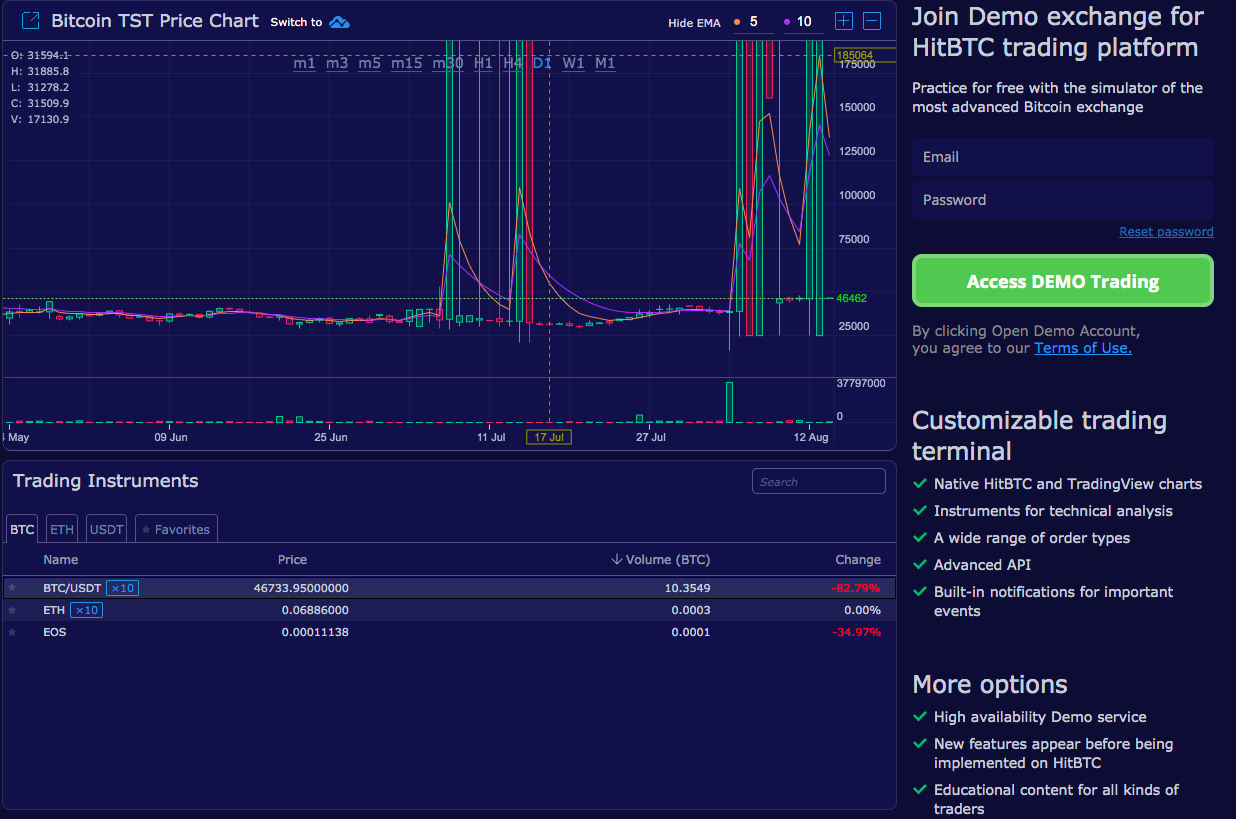Open the Reset password link

1166,232
